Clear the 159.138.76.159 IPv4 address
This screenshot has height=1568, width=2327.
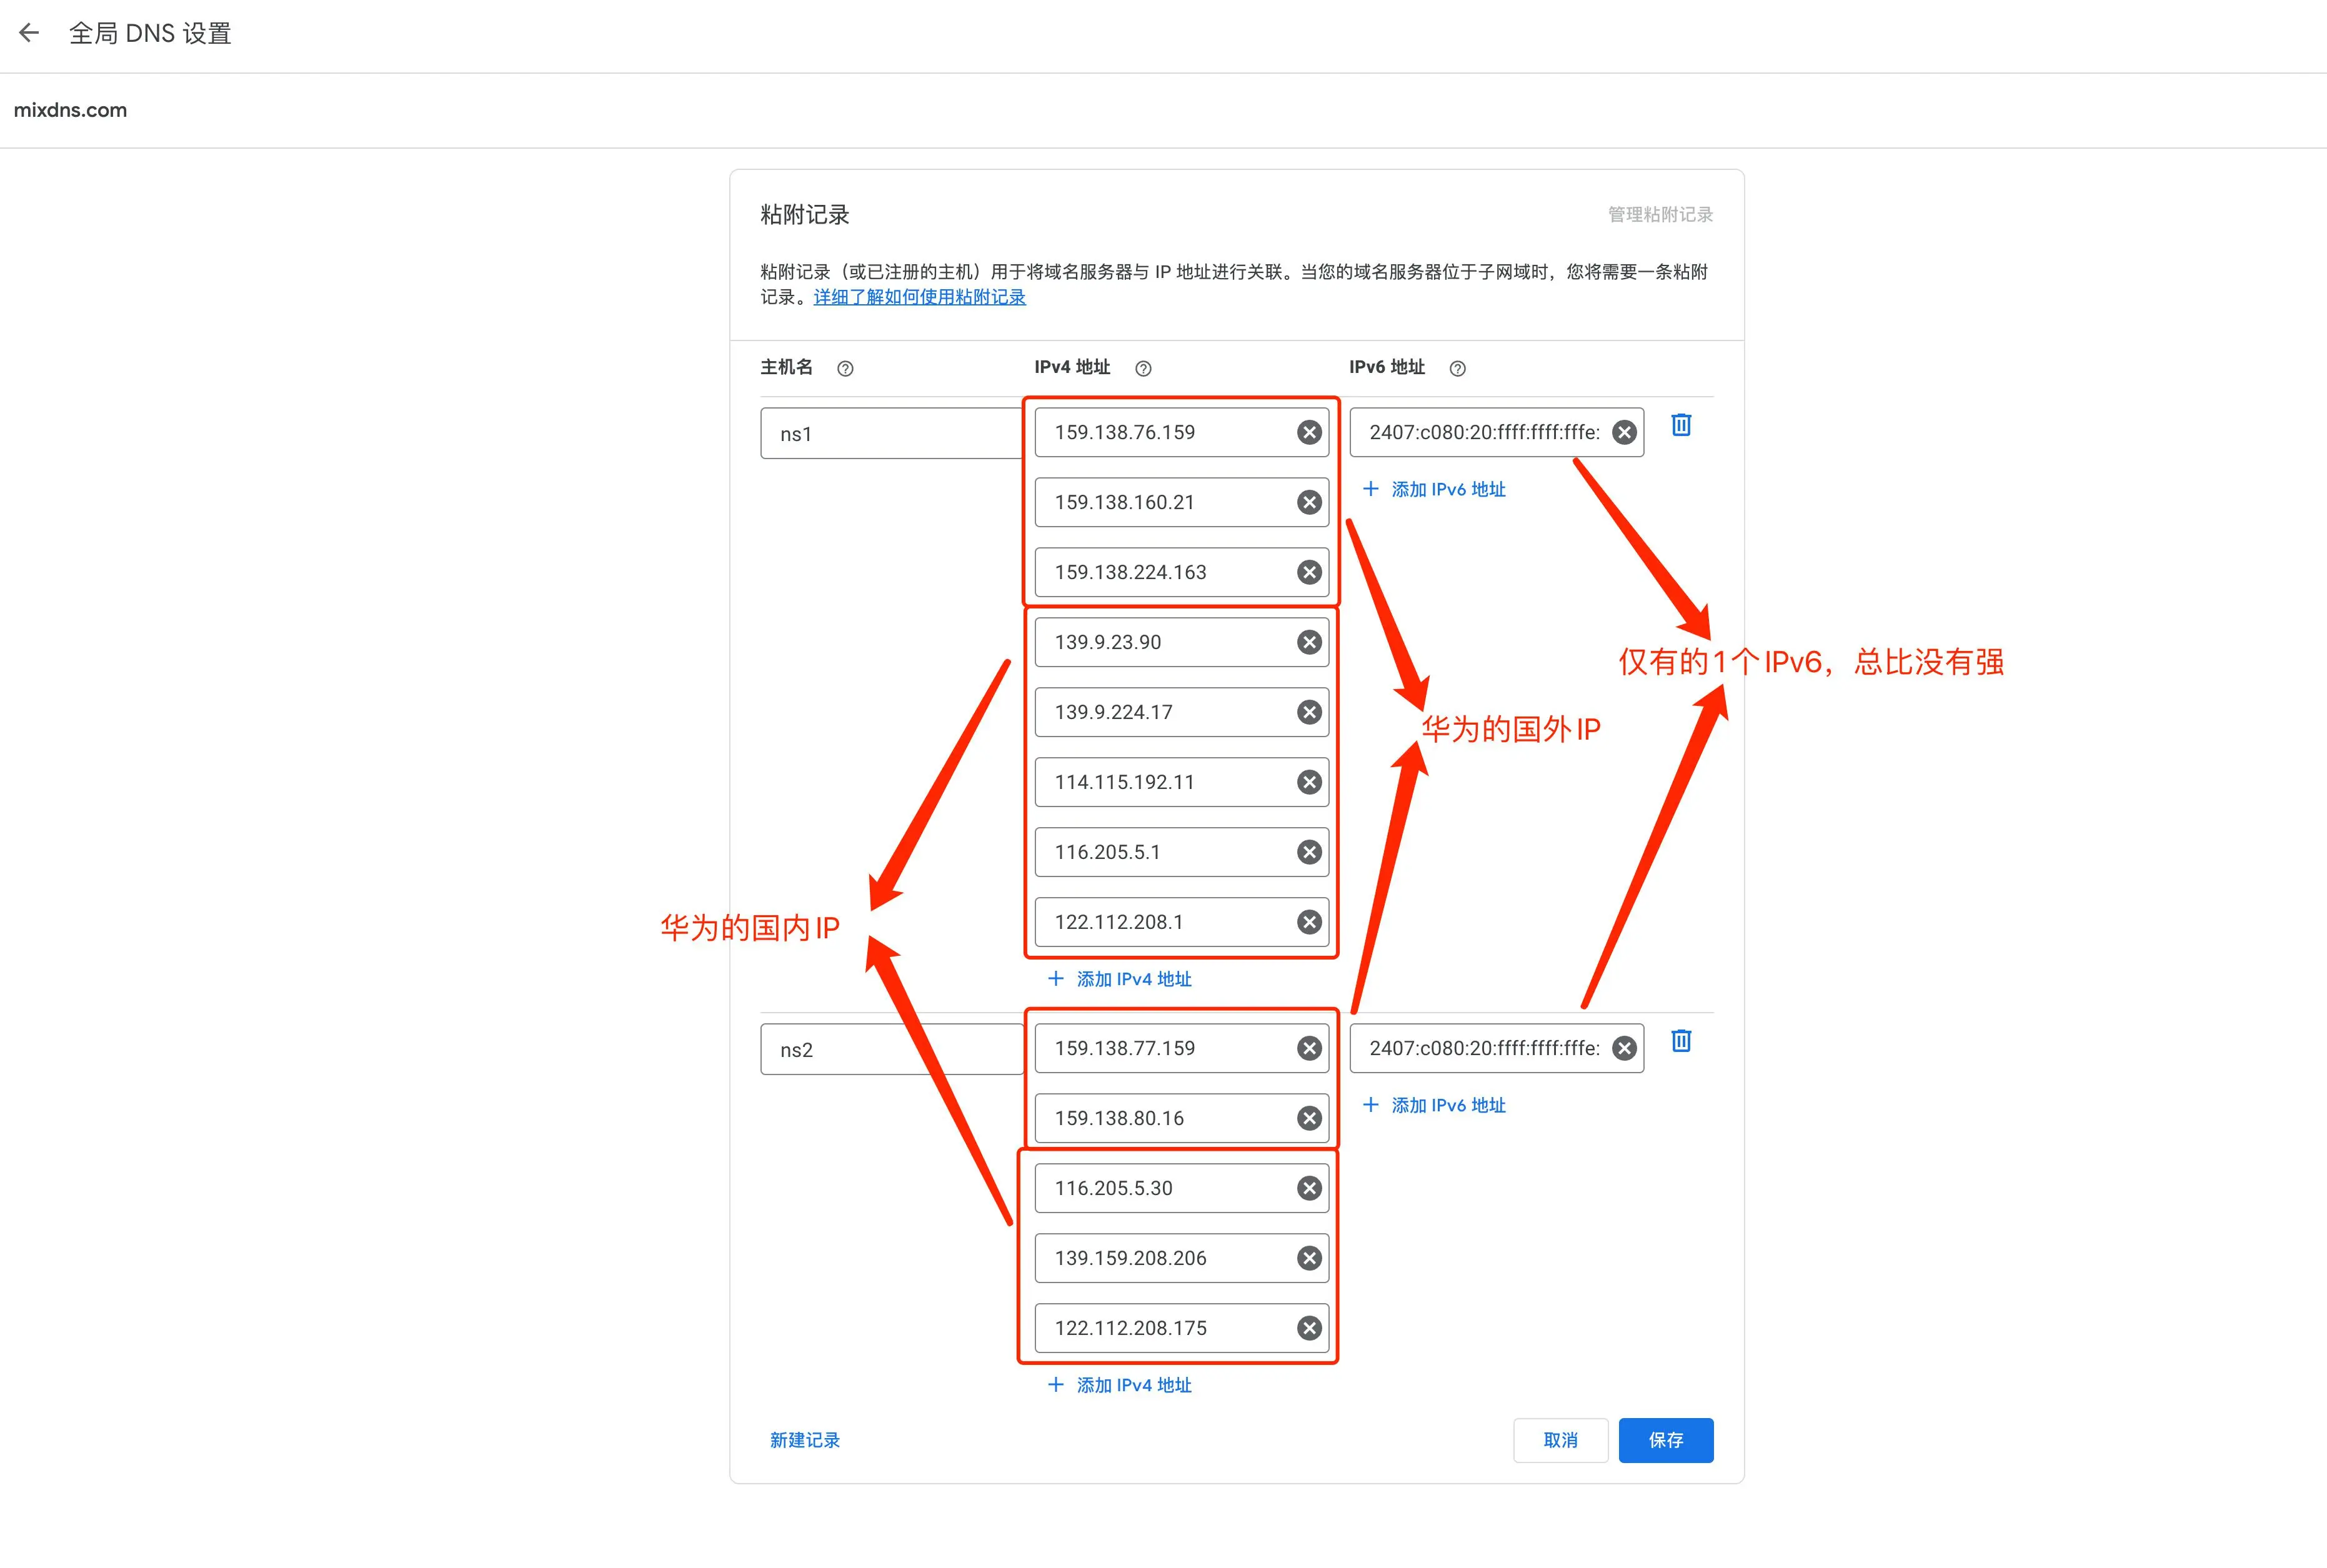(x=1309, y=432)
